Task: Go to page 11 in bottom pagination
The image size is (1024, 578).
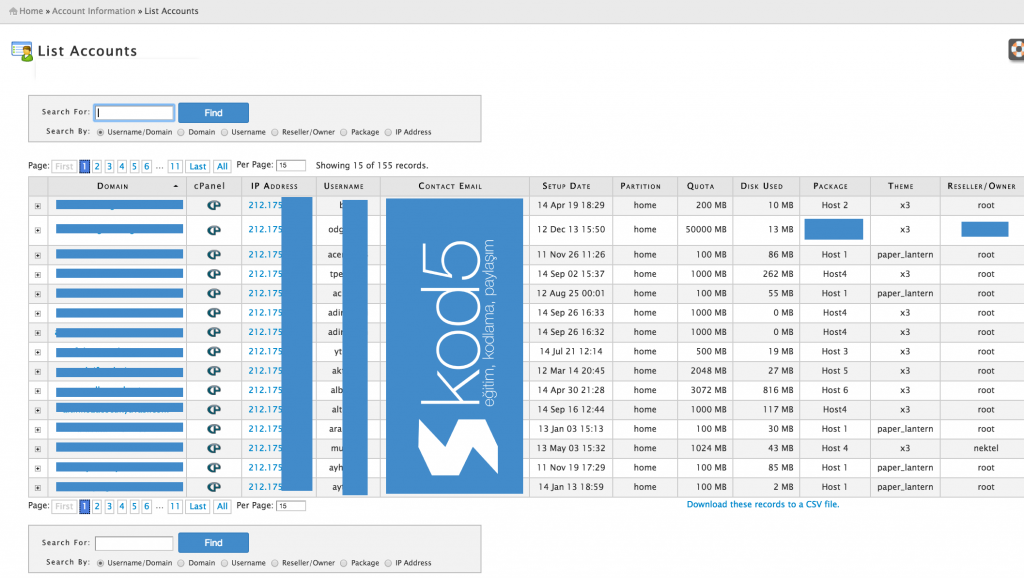Action: pyautogui.click(x=175, y=506)
